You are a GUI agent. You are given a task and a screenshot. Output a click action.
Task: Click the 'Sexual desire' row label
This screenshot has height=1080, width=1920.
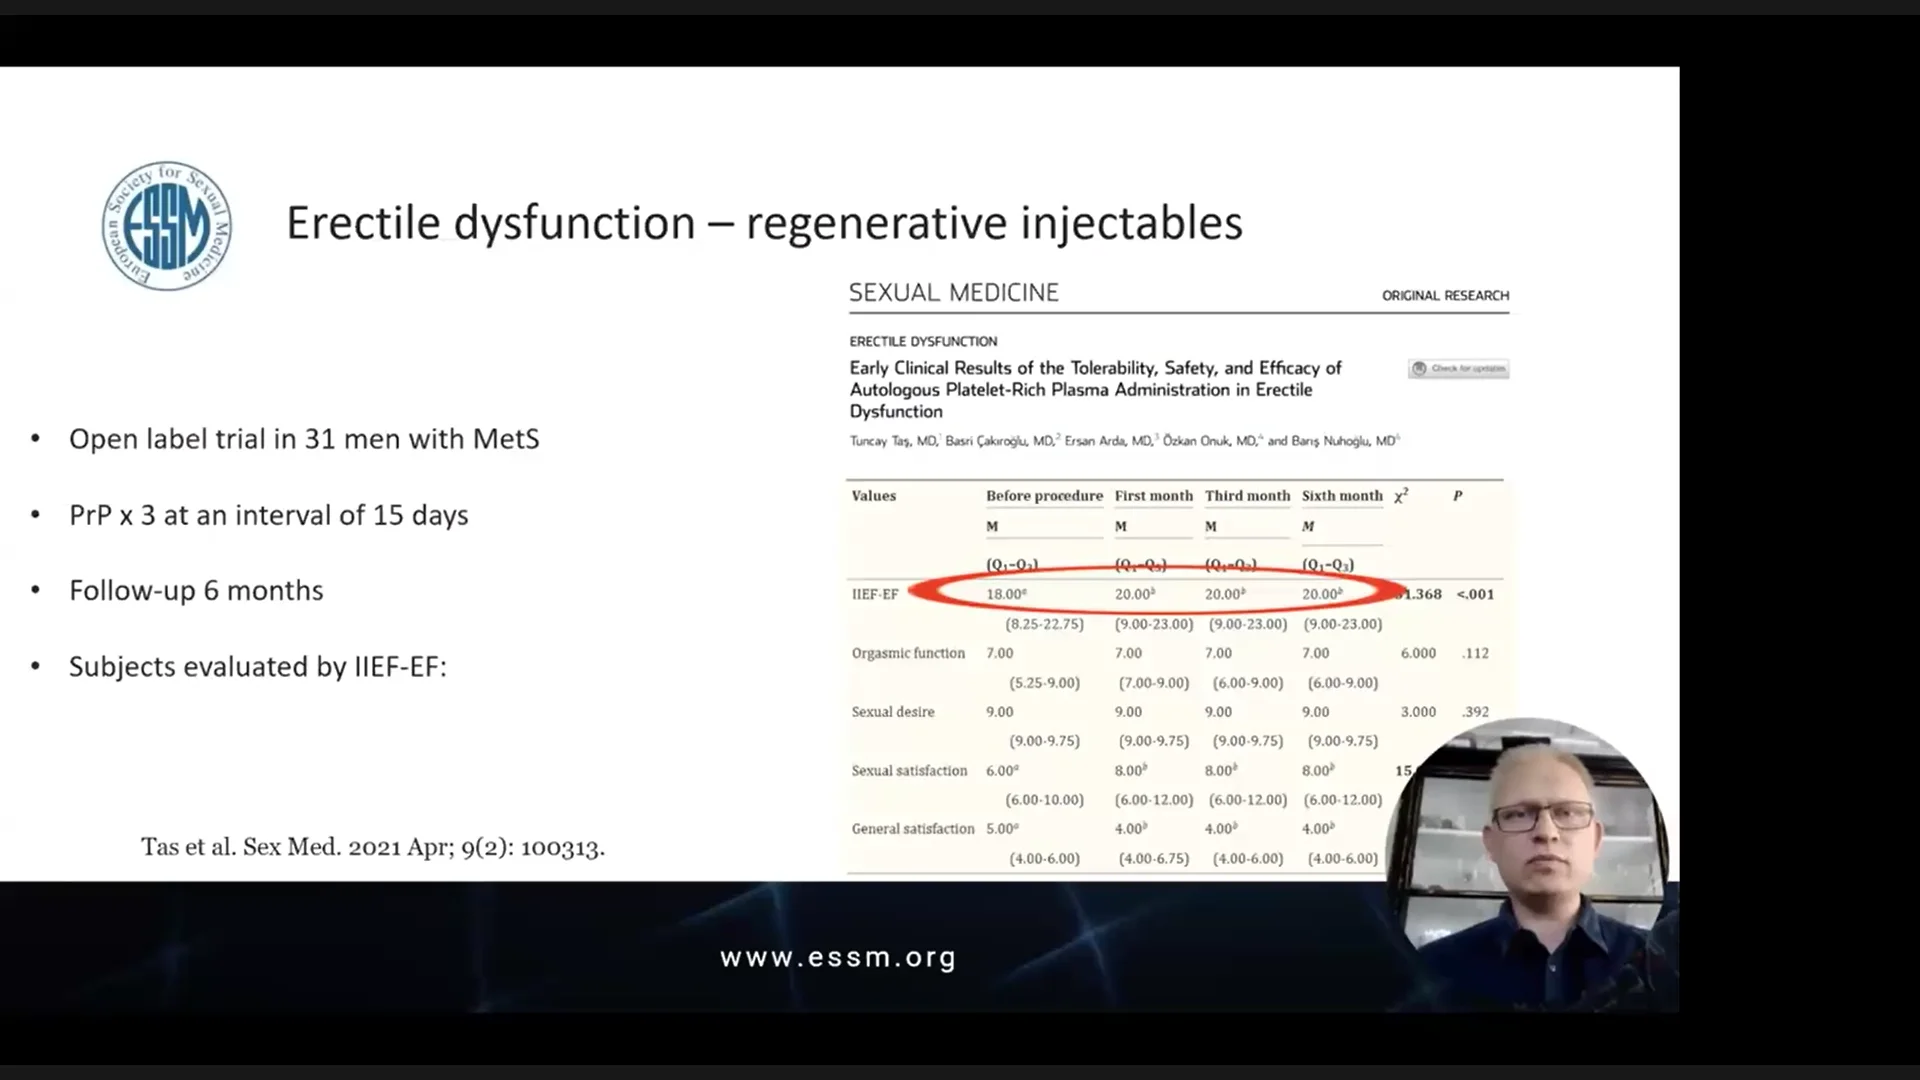click(x=893, y=712)
